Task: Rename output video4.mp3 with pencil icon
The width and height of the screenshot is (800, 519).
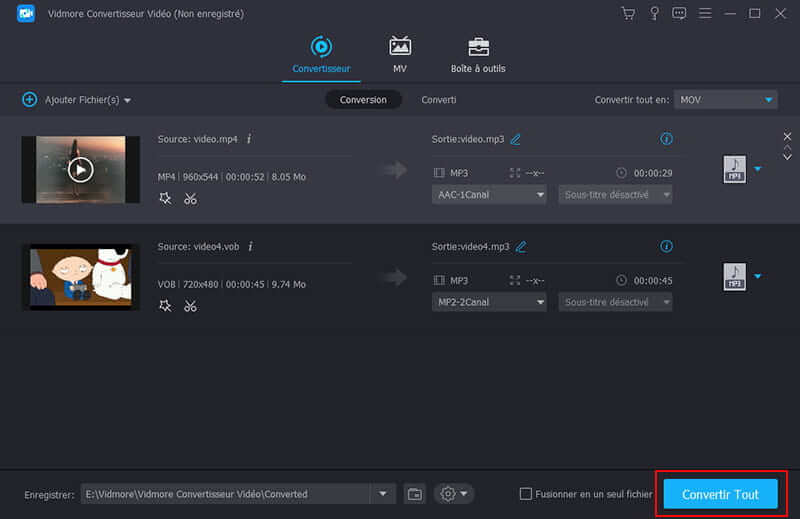Action: pyautogui.click(x=521, y=247)
